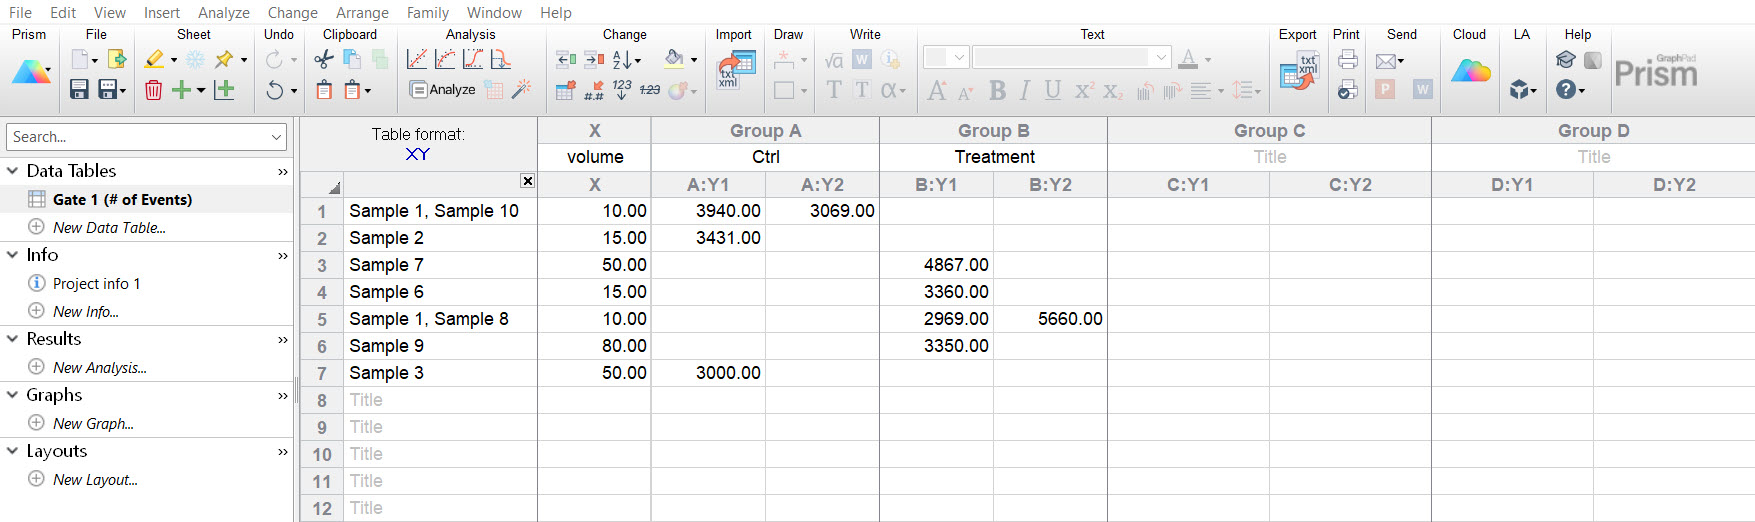The image size is (1755, 522).
Task: Click the highlighter sheet icon
Action: [154, 60]
